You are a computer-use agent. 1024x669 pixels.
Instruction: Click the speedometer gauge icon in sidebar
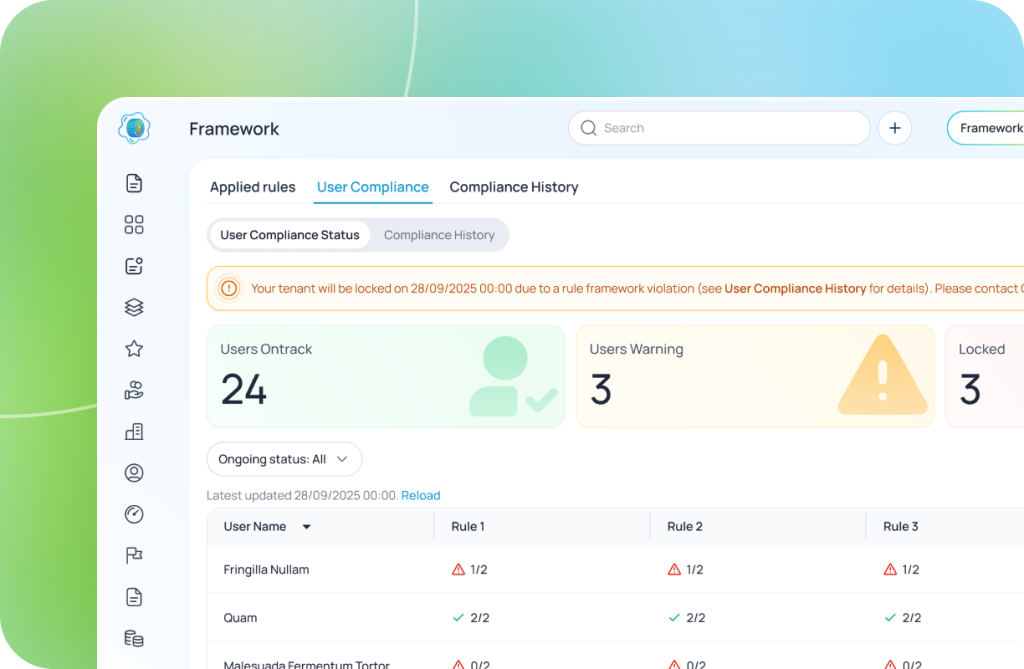point(134,514)
